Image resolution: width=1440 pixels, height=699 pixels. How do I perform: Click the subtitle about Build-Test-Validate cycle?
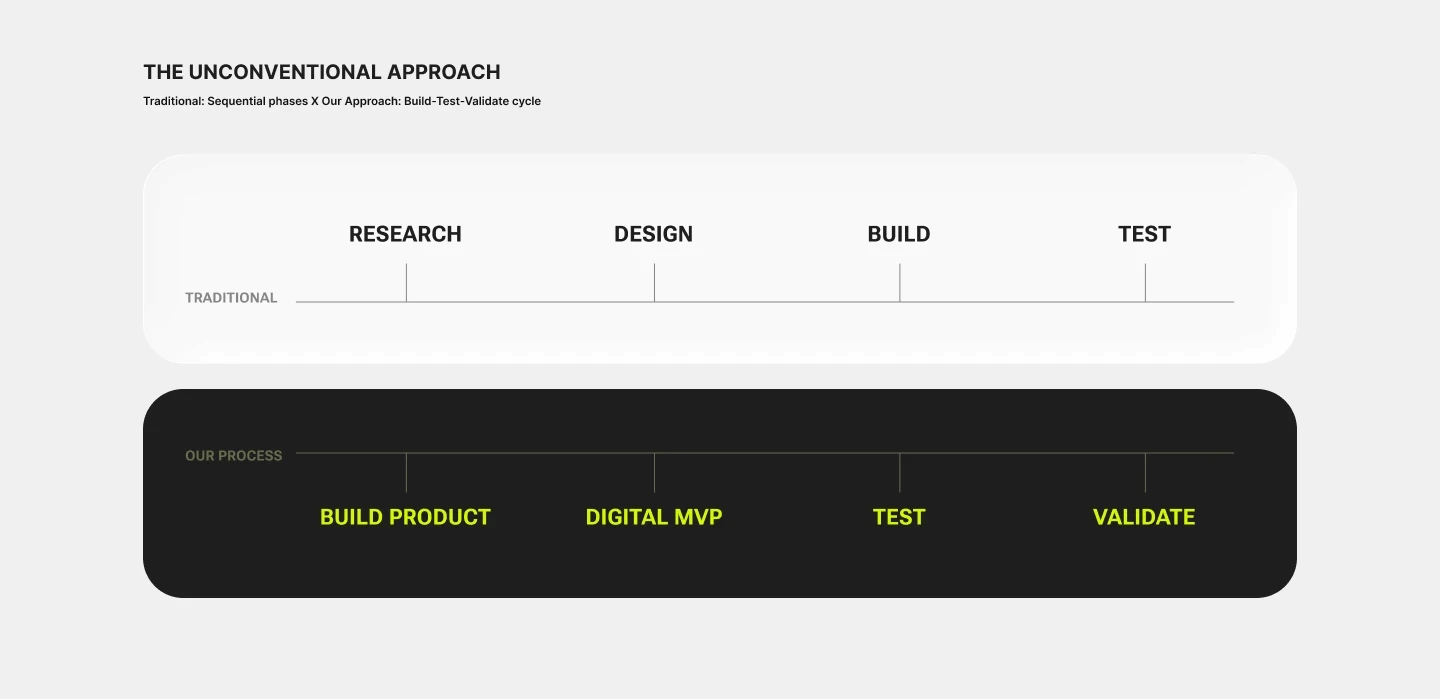point(342,101)
